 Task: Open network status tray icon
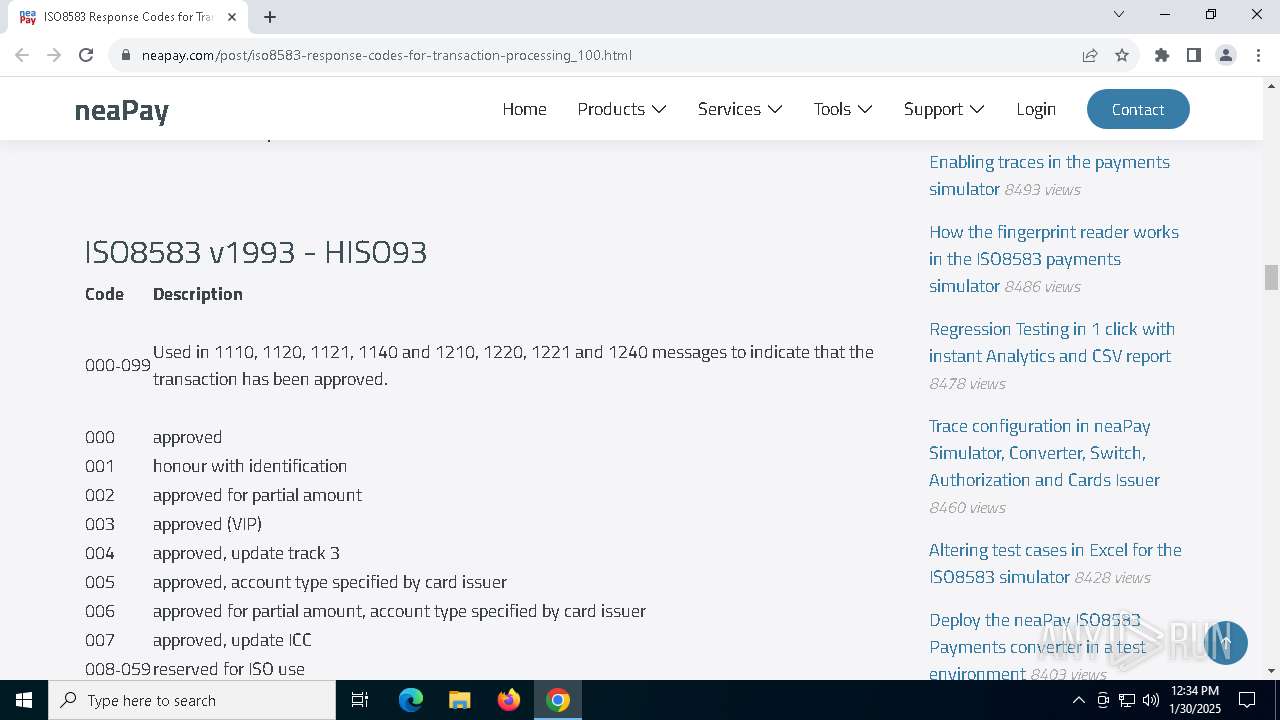1127,700
